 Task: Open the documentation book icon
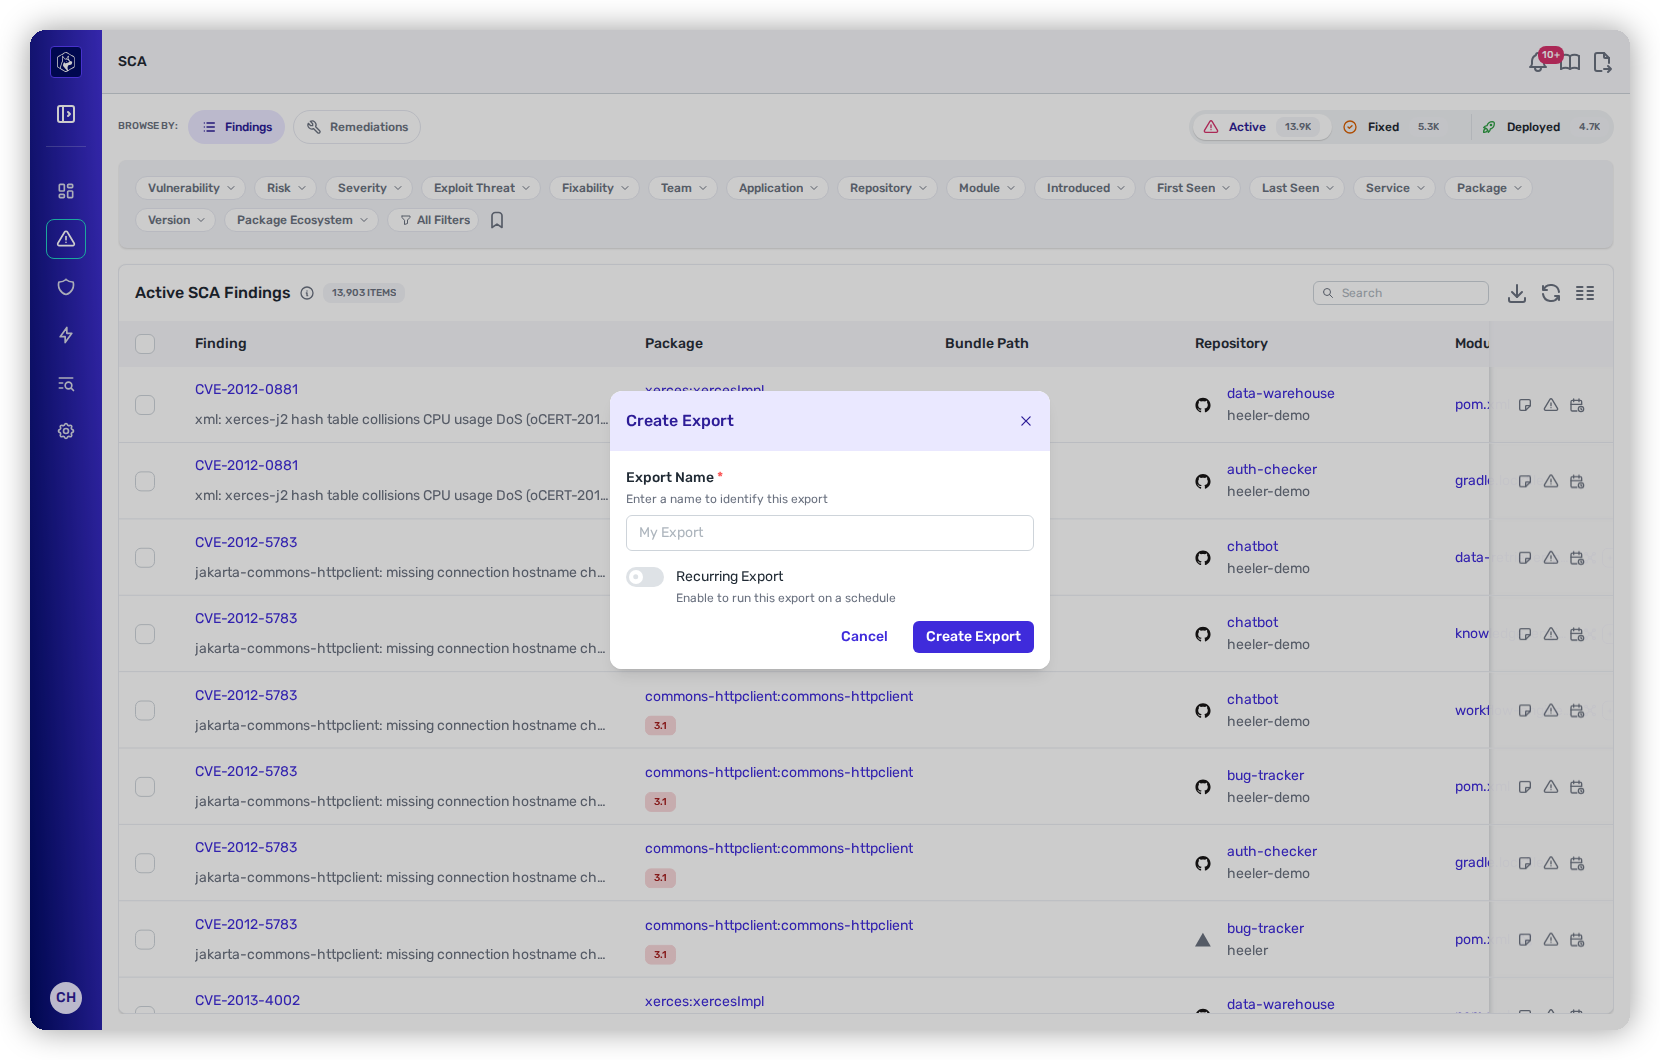click(x=1571, y=63)
